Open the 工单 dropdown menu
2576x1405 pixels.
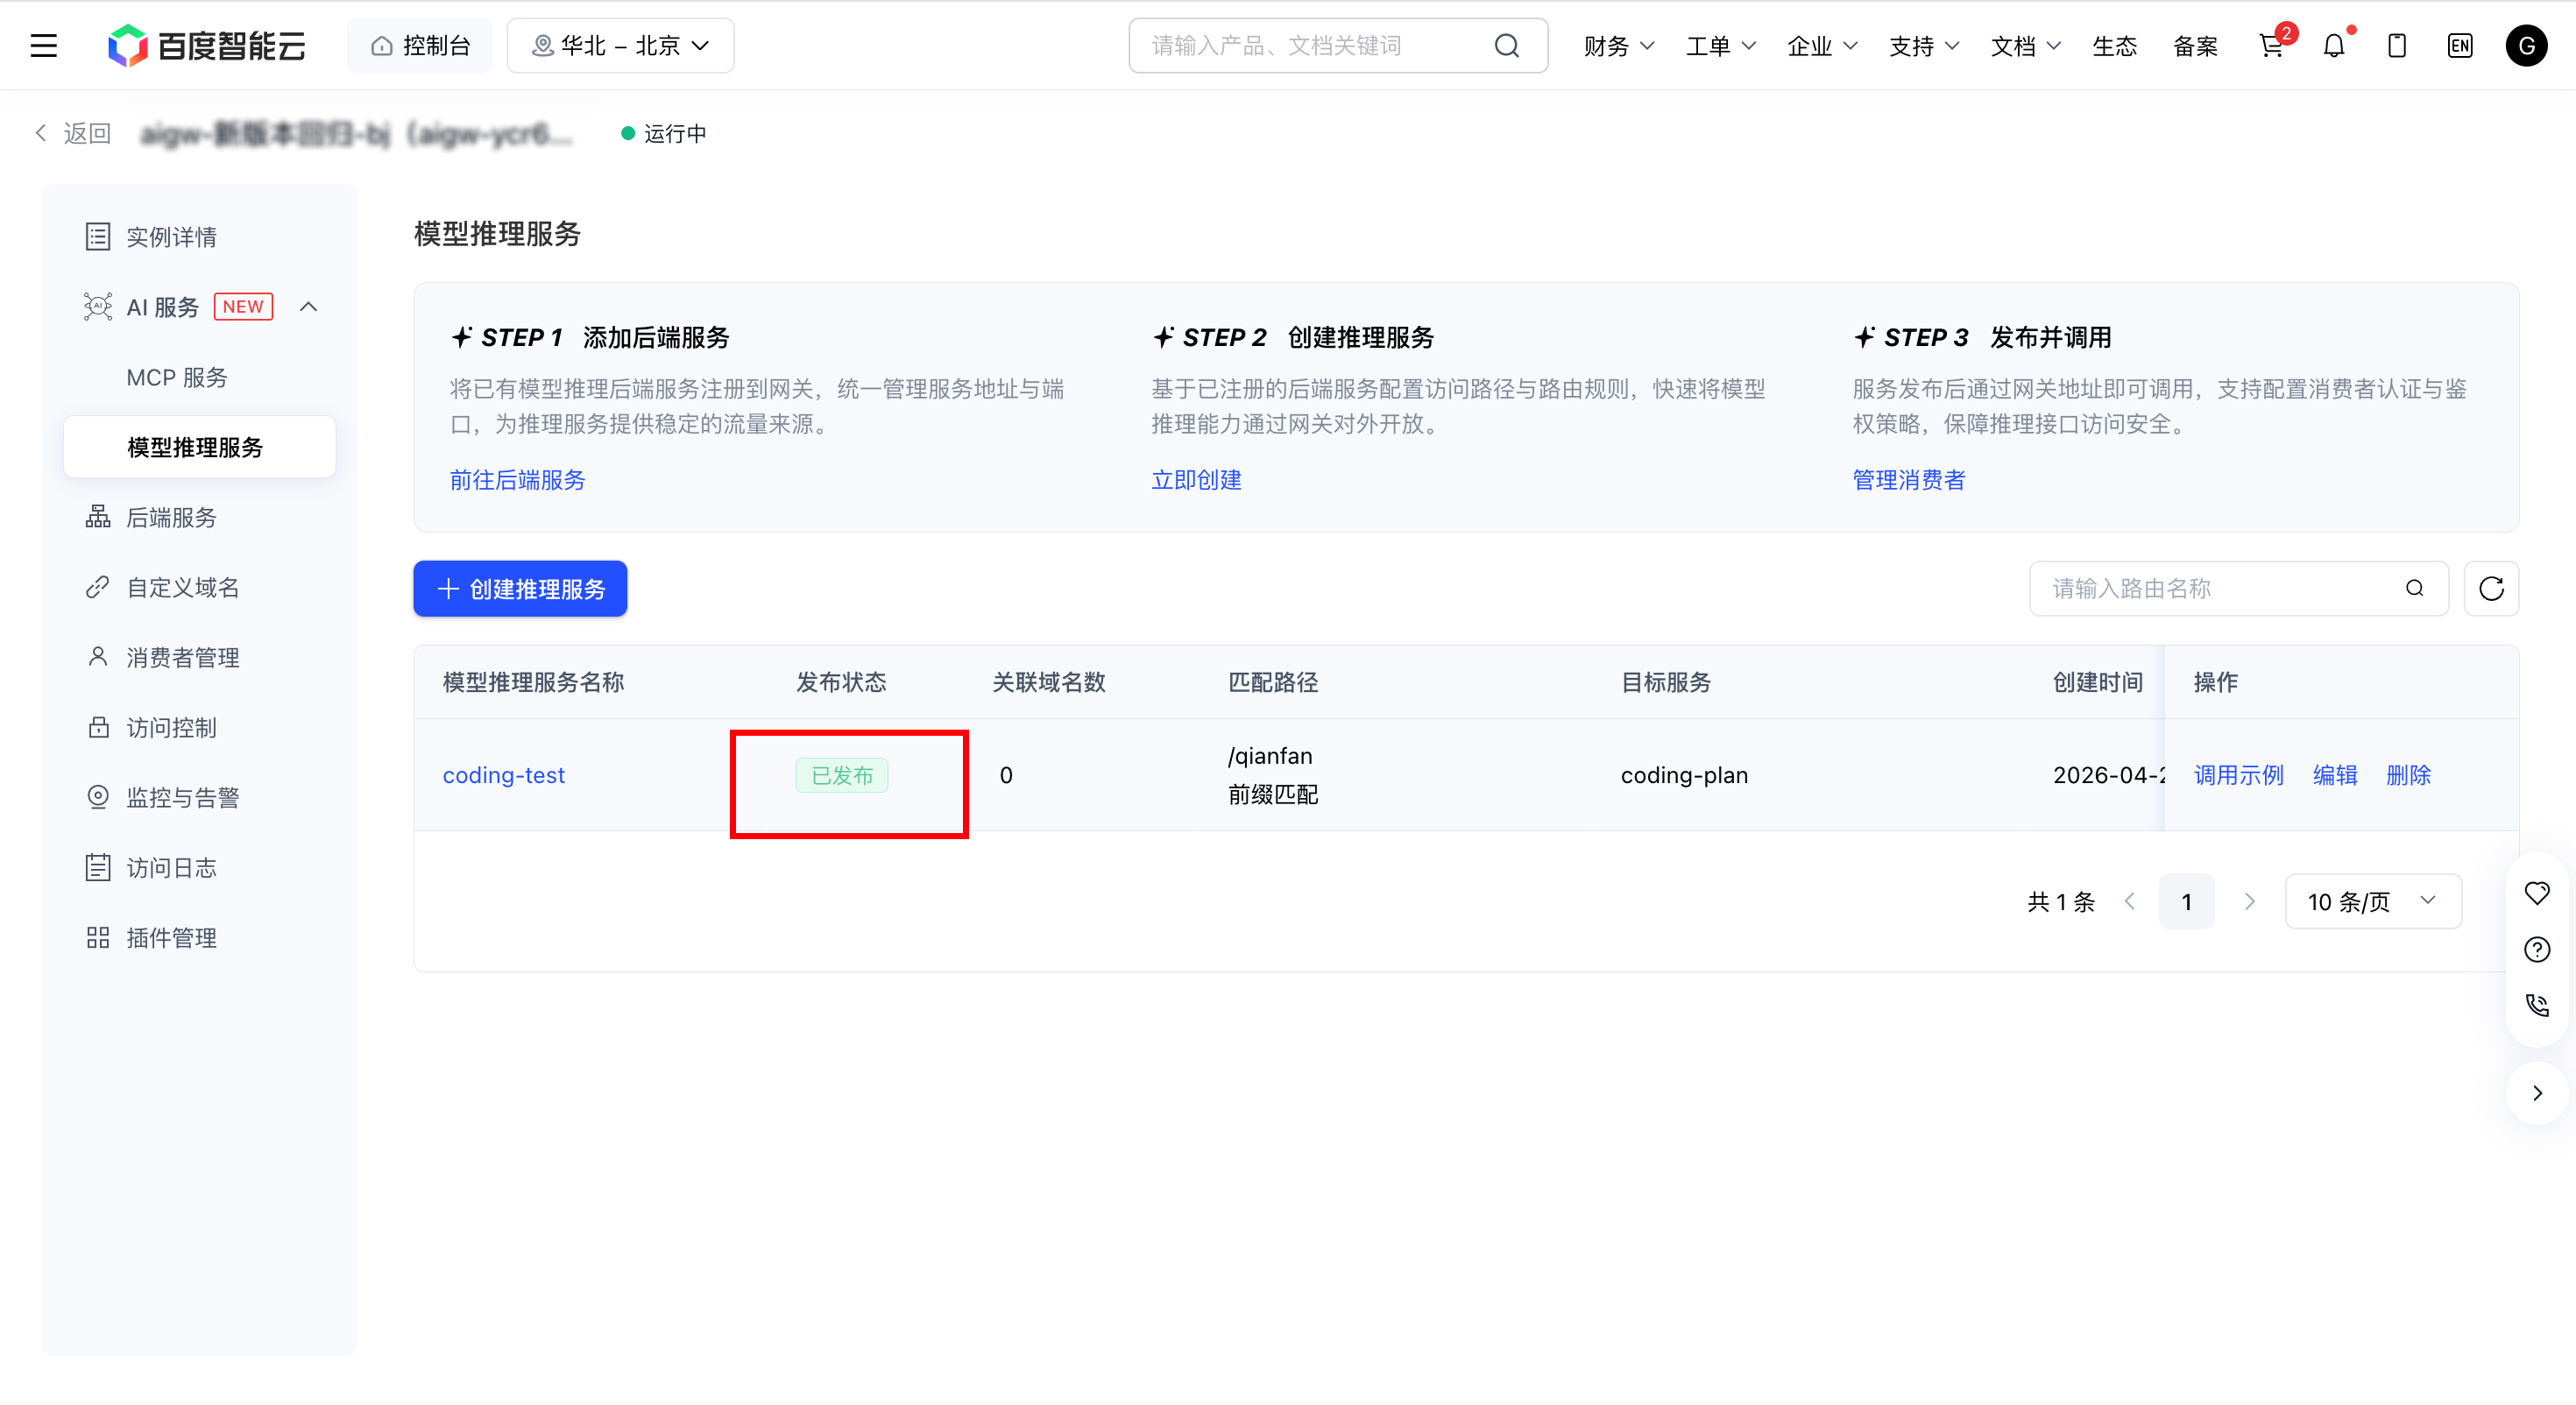click(1721, 46)
